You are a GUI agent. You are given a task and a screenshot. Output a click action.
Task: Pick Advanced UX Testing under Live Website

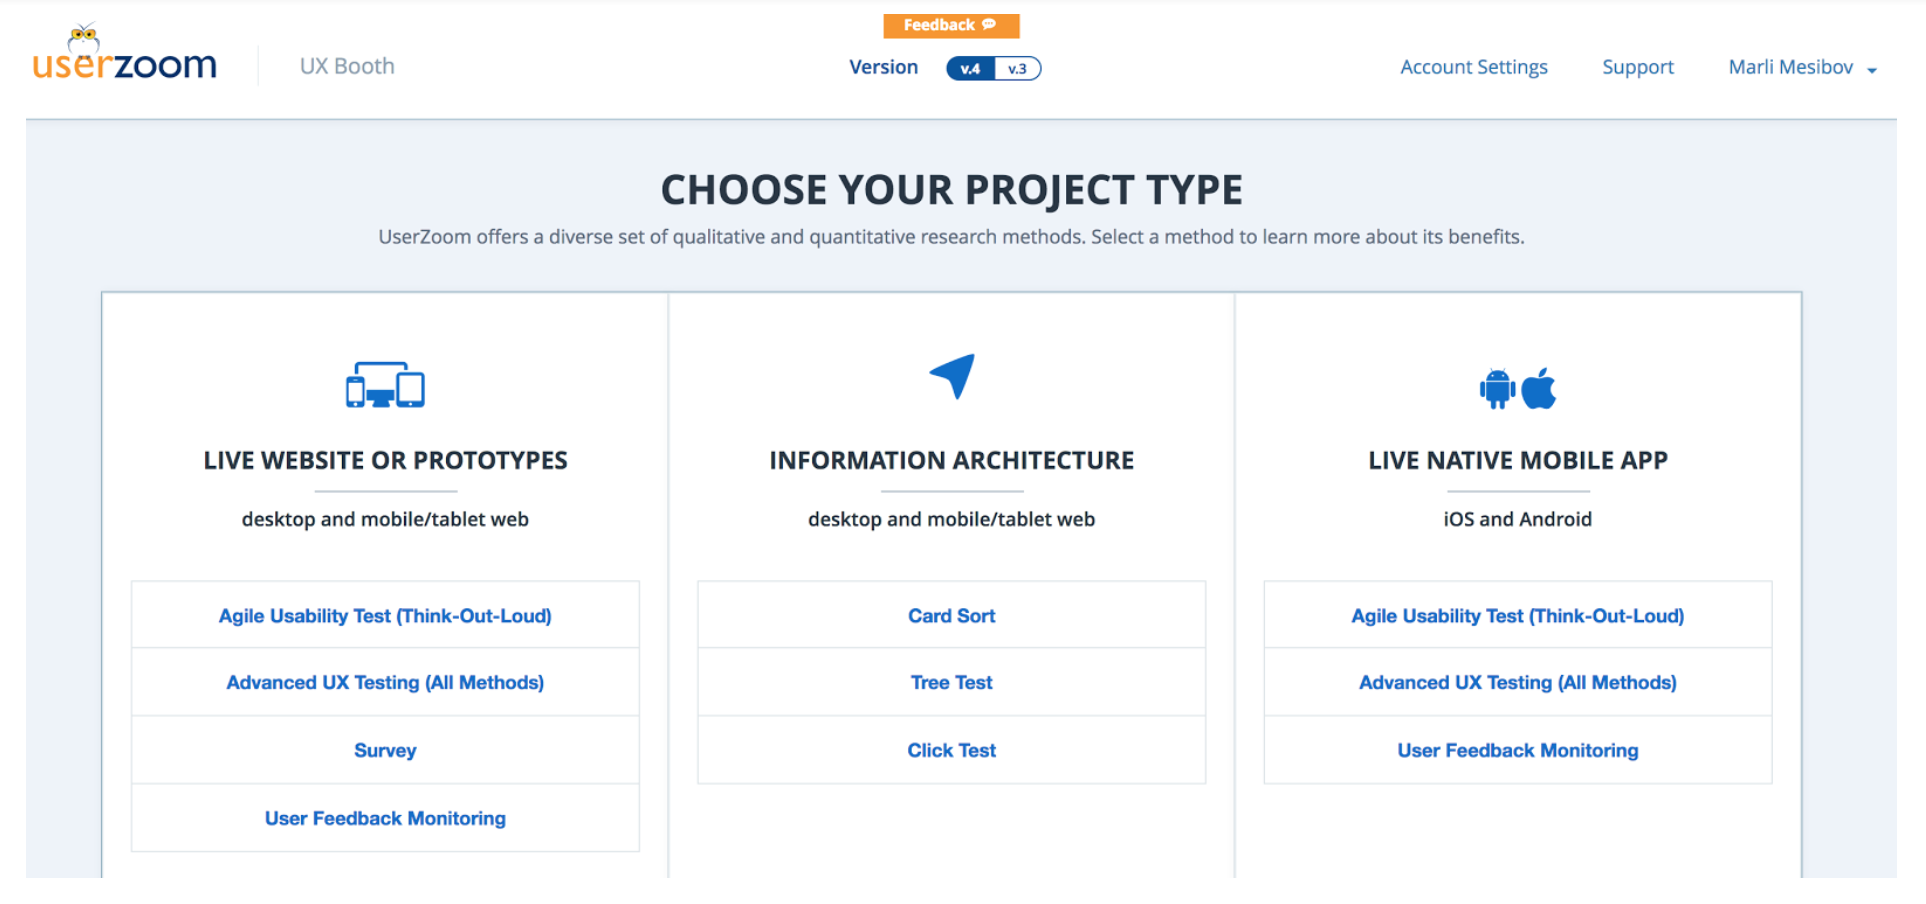pyautogui.click(x=385, y=683)
